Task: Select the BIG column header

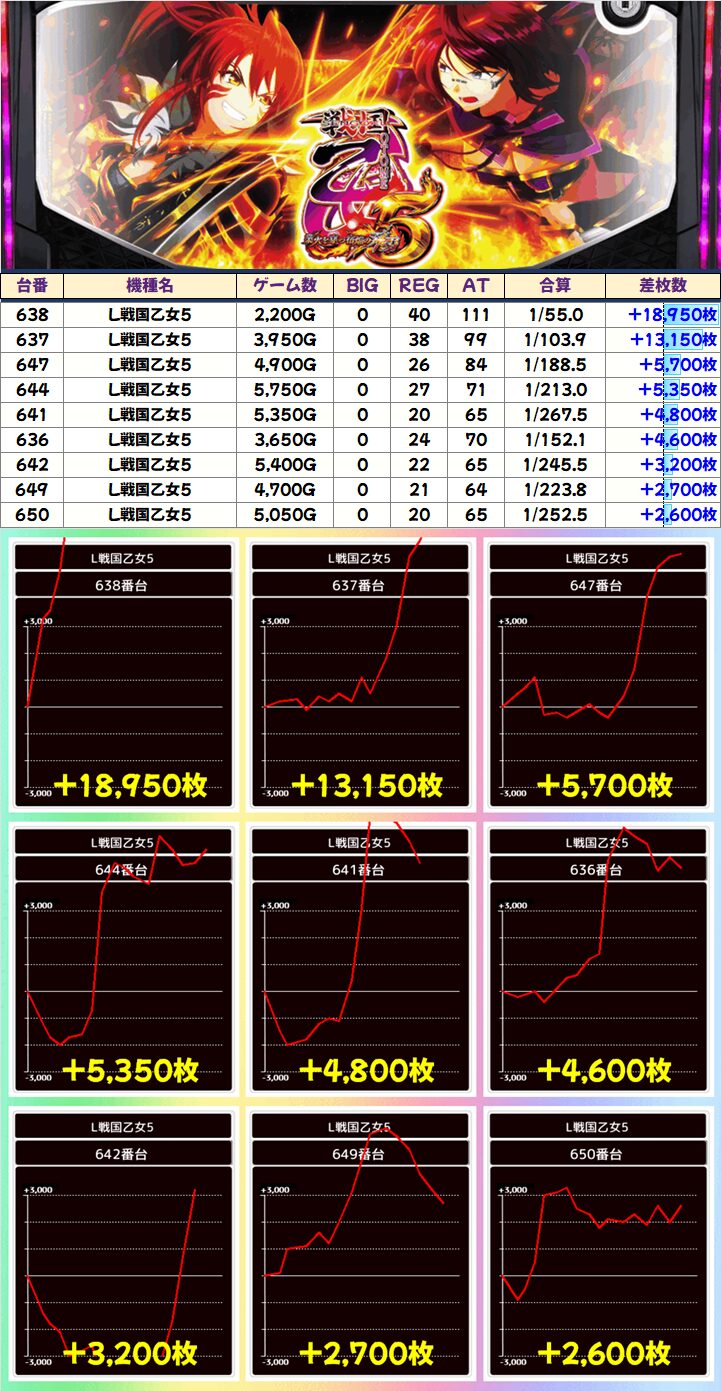Action: point(362,285)
